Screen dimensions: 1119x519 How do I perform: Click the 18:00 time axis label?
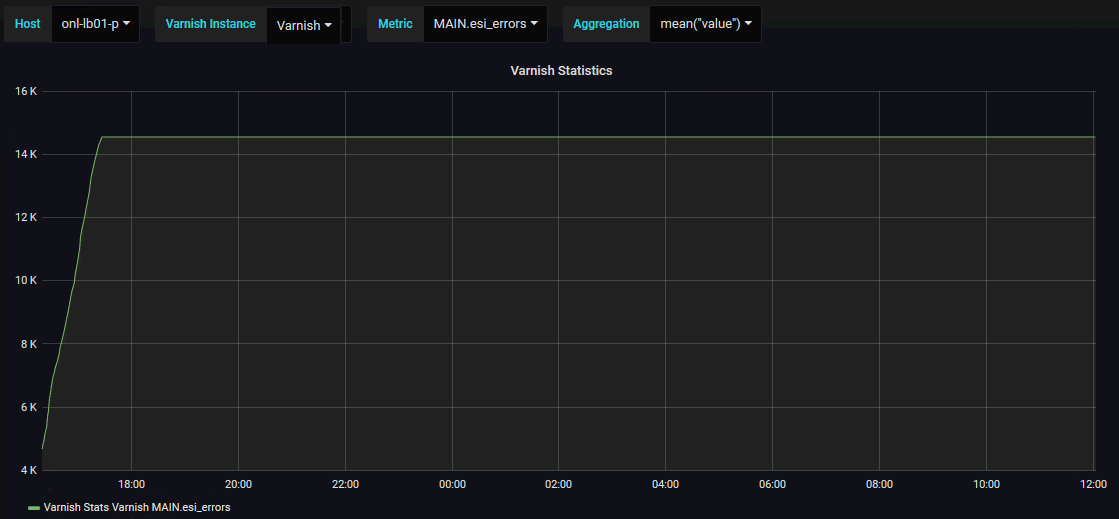131,484
